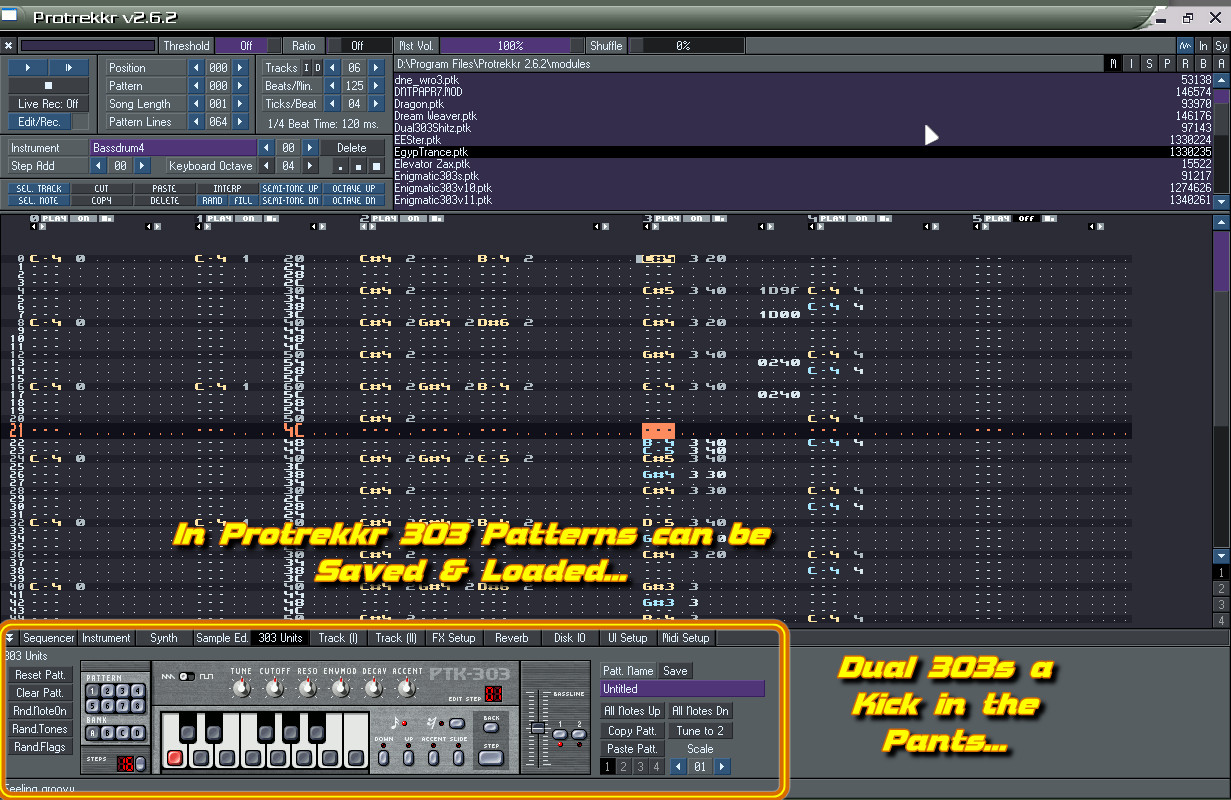The image size is (1231, 800).
Task: Increase Position value with right arrow
Action: [x=240, y=68]
